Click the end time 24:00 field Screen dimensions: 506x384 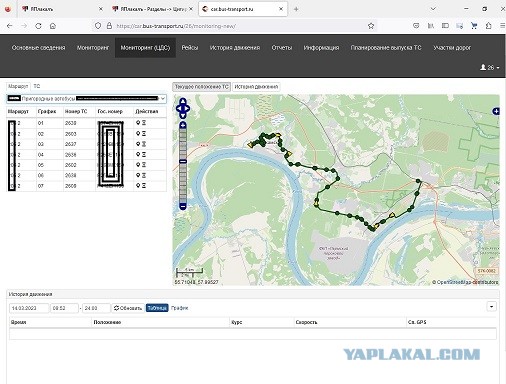(x=96, y=308)
